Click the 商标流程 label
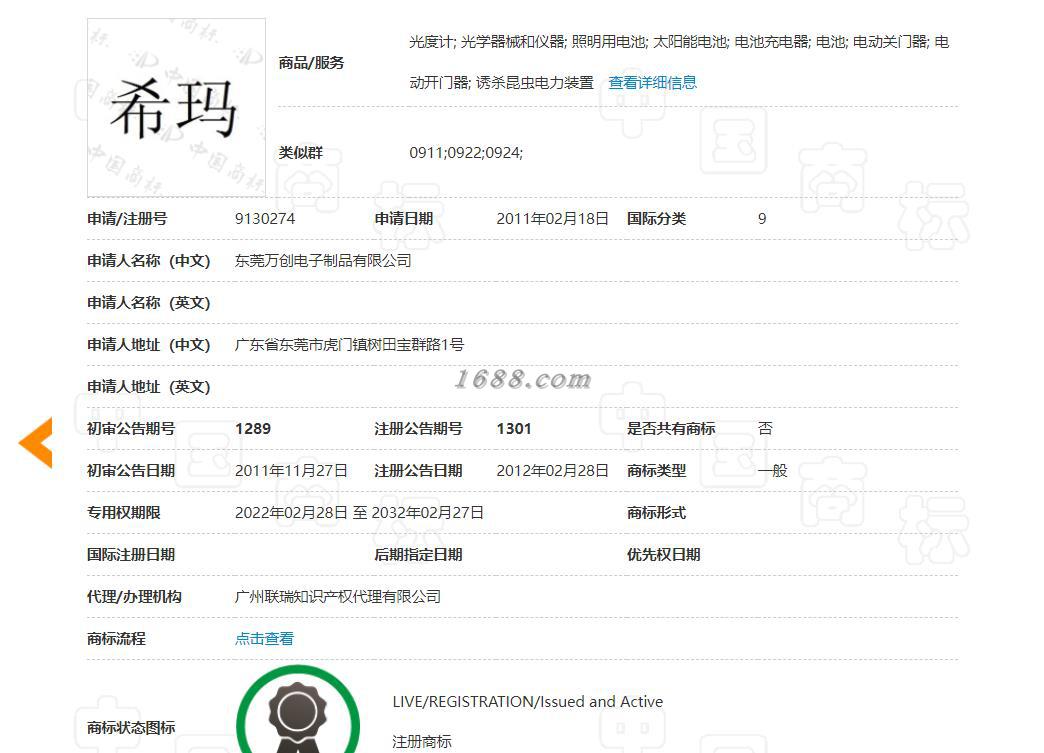The width and height of the screenshot is (1044, 753). (x=117, y=638)
